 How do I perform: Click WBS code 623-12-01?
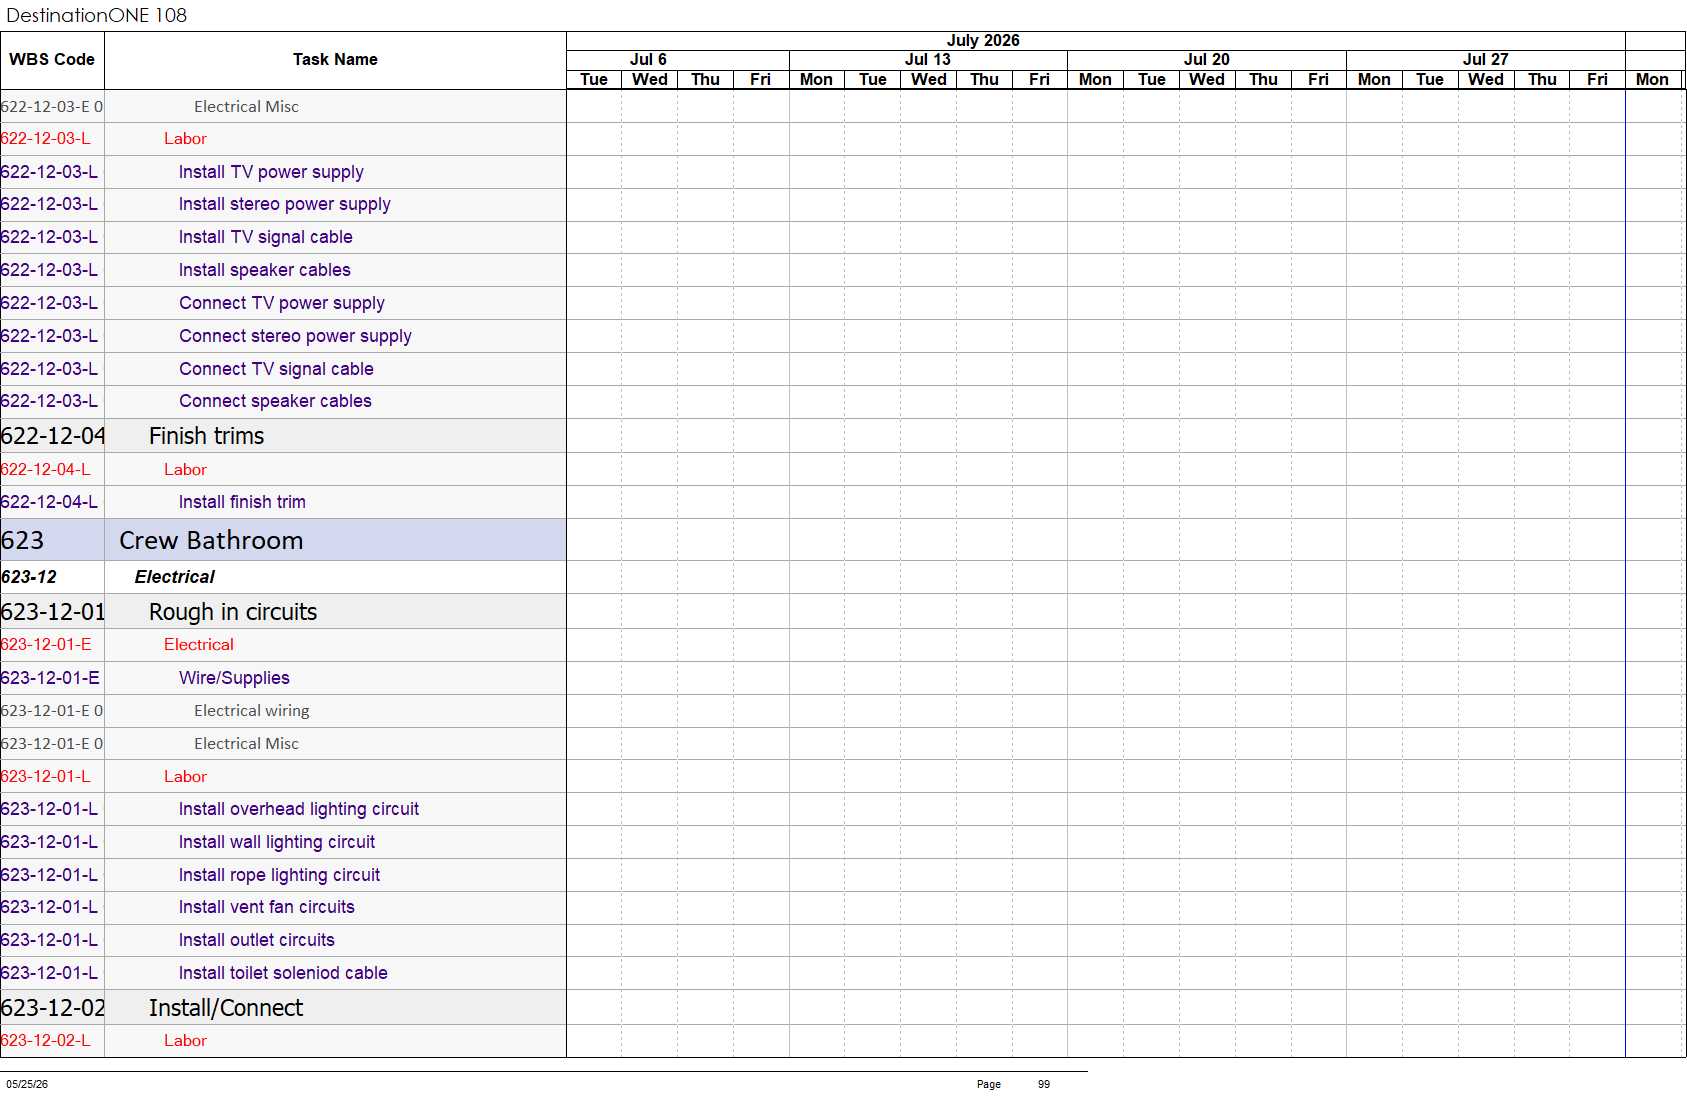(52, 612)
